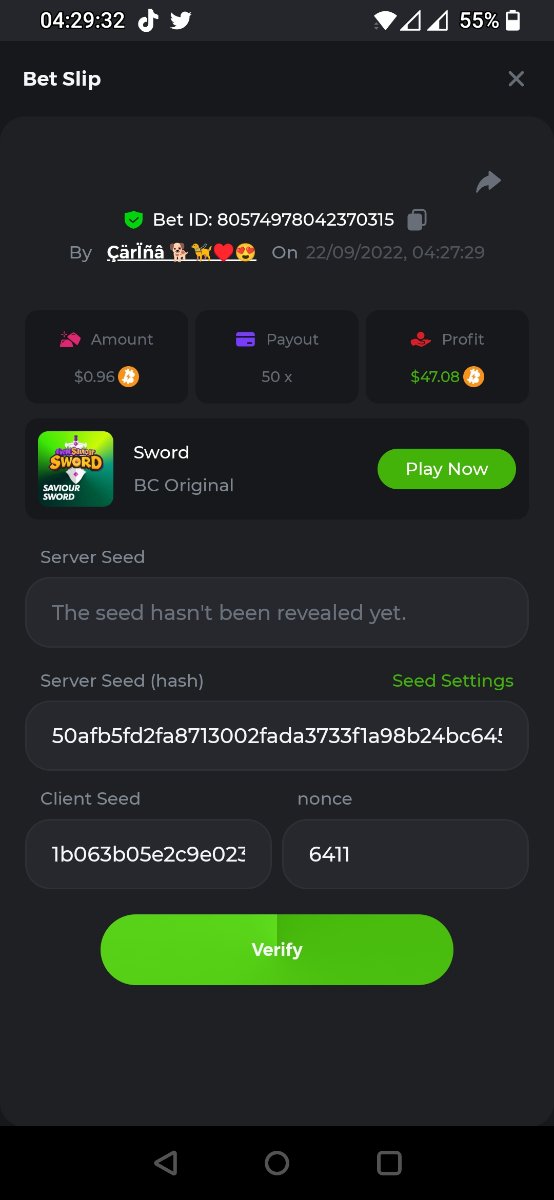Viewport: 554px width, 1200px height.
Task: Close the Bet Slip panel
Action: tap(516, 79)
